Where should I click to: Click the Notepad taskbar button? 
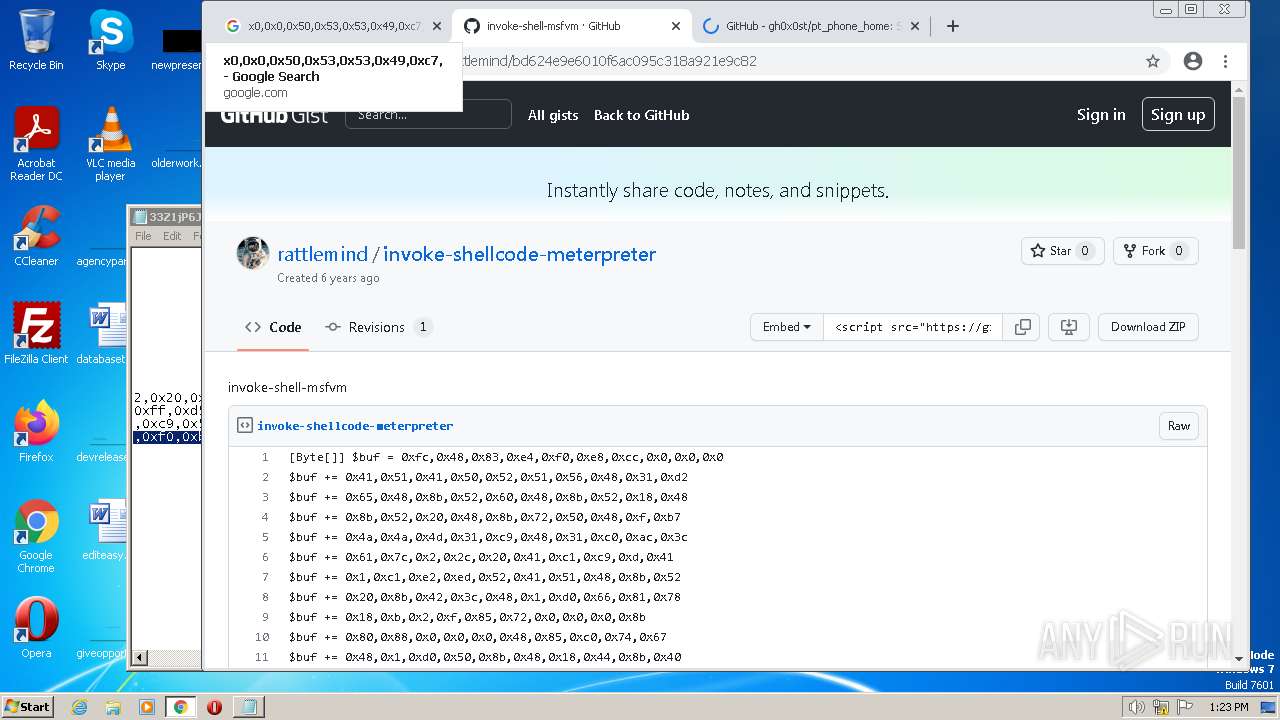(x=248, y=707)
